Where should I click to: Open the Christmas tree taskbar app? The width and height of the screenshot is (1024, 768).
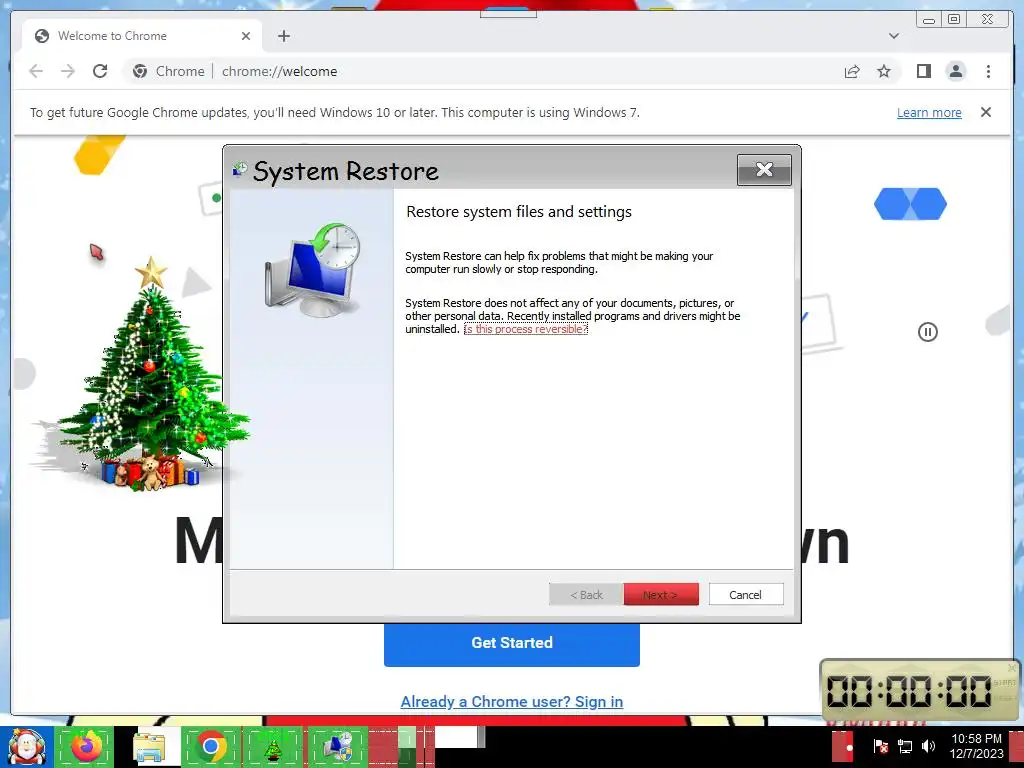273,747
